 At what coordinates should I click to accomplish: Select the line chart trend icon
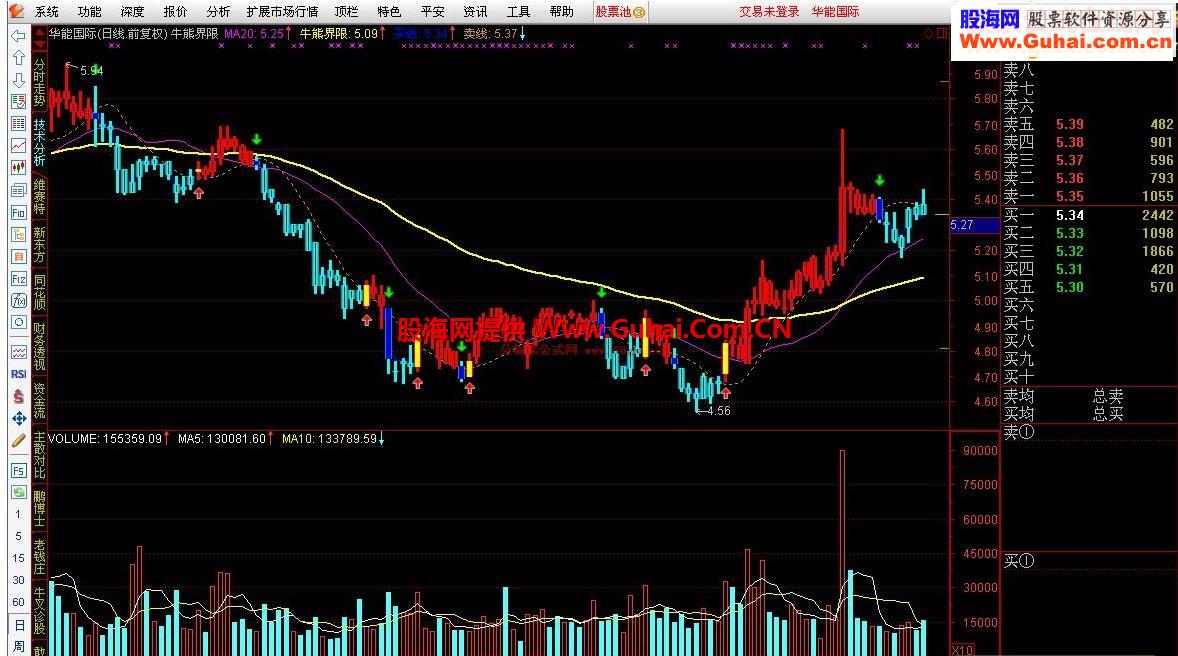click(x=18, y=145)
